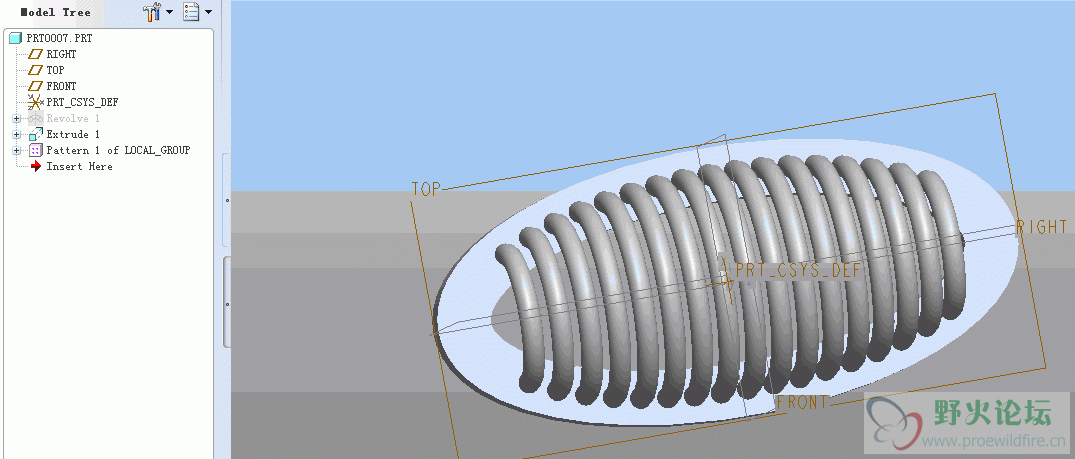Click the FRONT plane label in viewport
Image resolution: width=1075 pixels, height=459 pixels.
[x=802, y=402]
